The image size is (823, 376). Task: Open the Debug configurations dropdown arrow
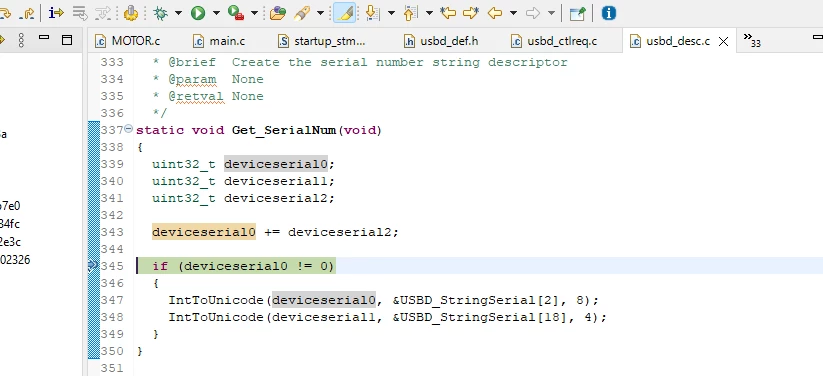tap(178, 13)
